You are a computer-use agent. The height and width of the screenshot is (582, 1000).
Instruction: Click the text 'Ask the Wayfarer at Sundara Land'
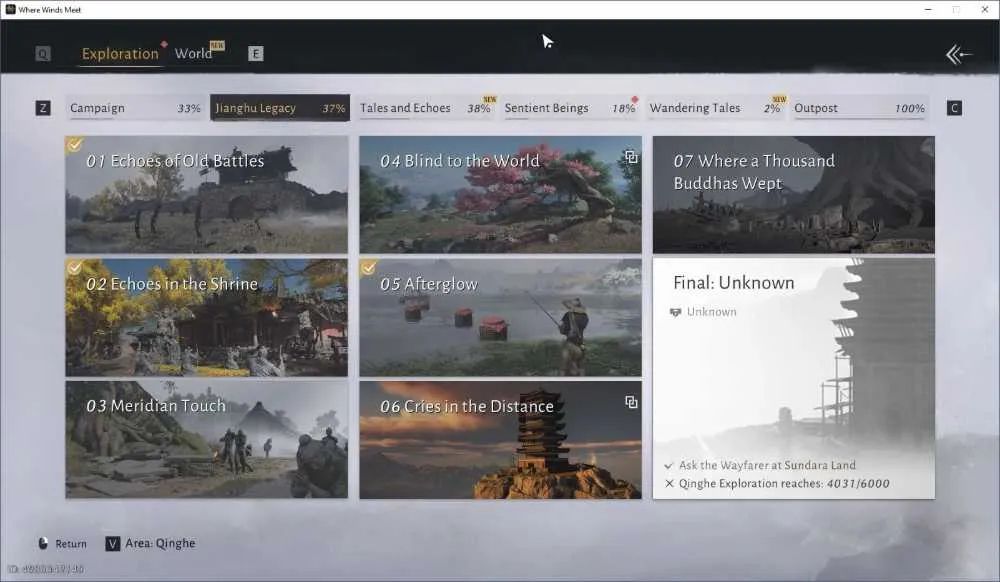tap(767, 465)
